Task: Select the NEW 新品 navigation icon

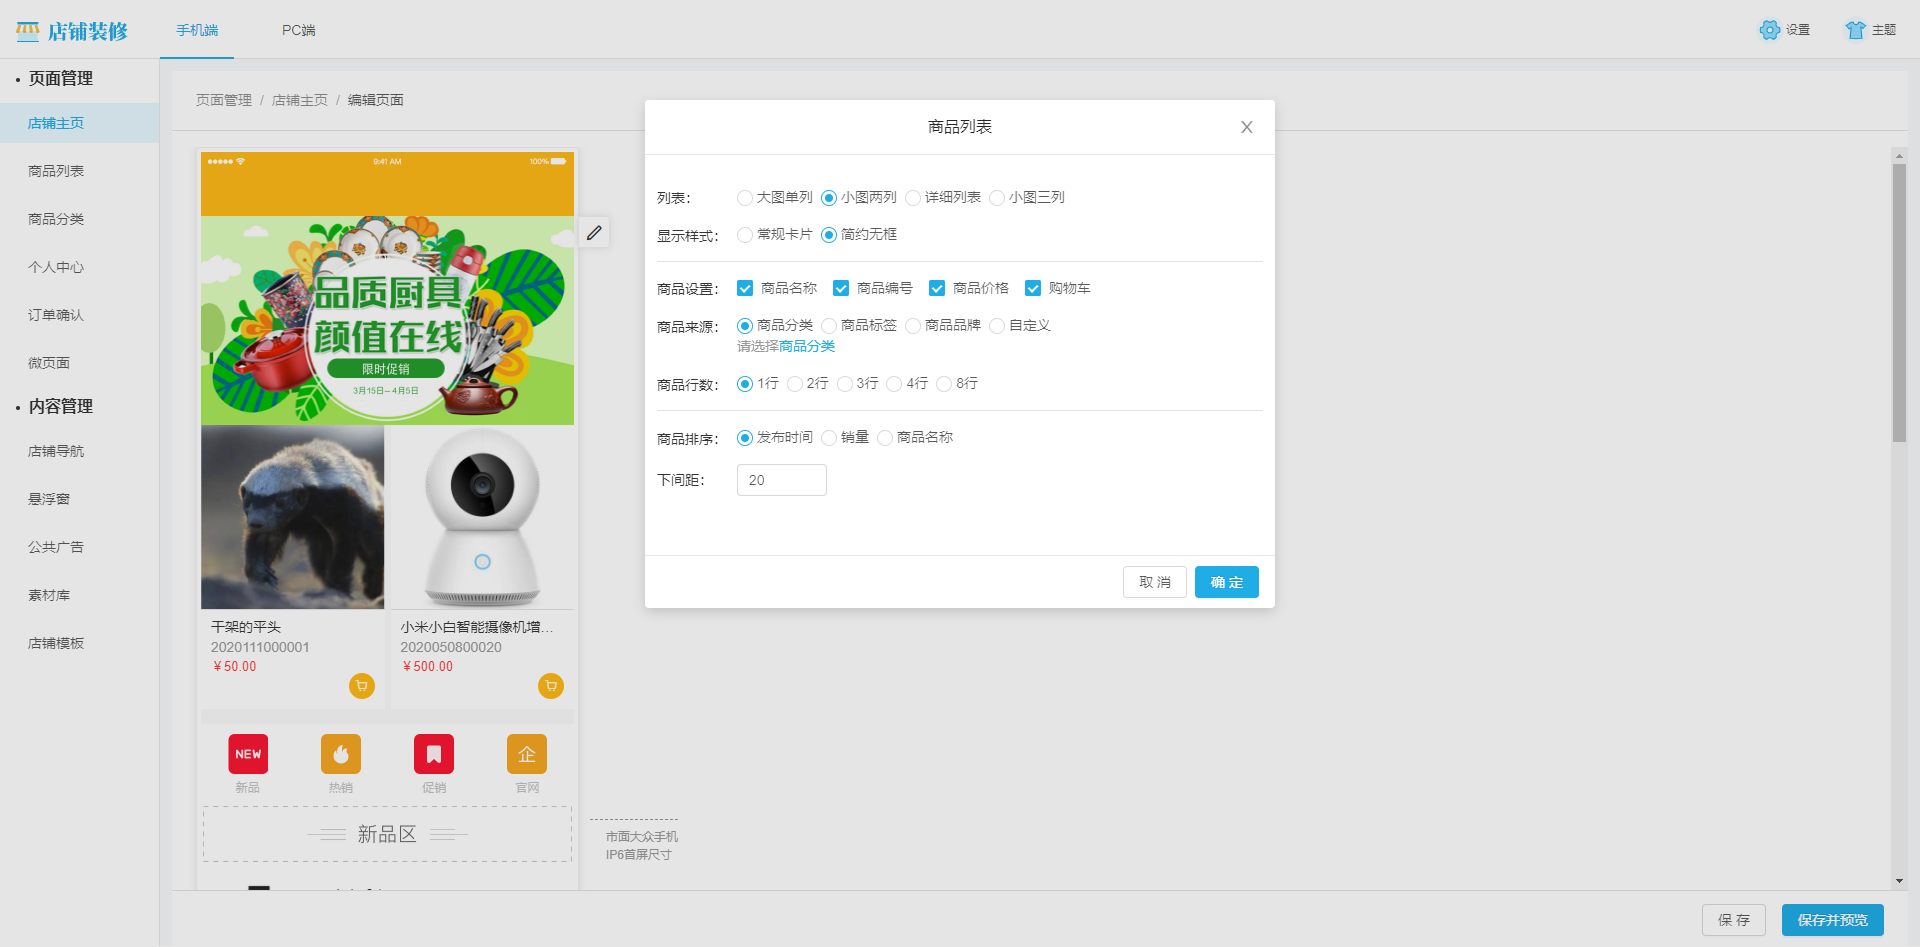Action: point(248,754)
